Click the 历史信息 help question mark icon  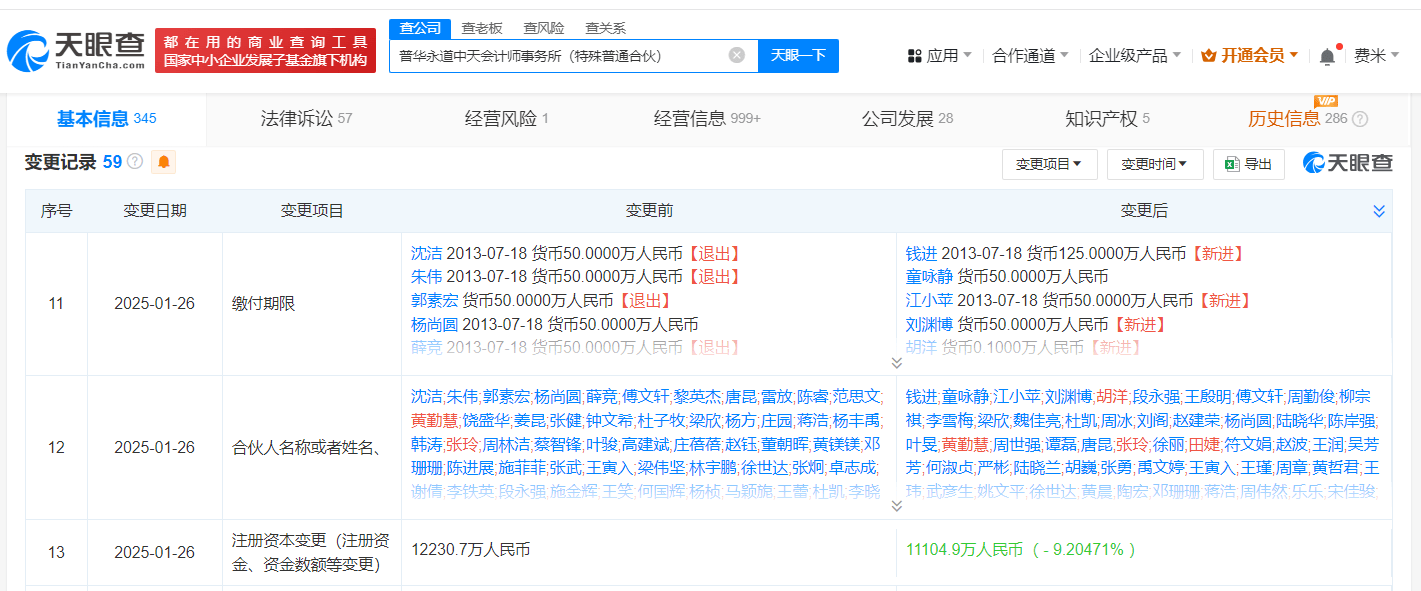pos(1360,119)
